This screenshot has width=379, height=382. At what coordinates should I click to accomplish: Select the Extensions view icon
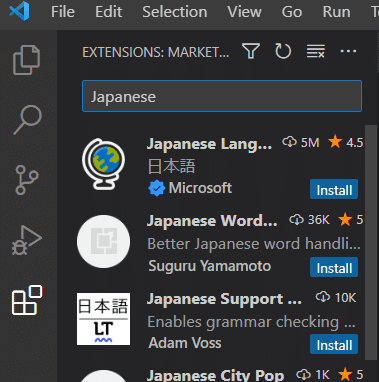pos(27,300)
